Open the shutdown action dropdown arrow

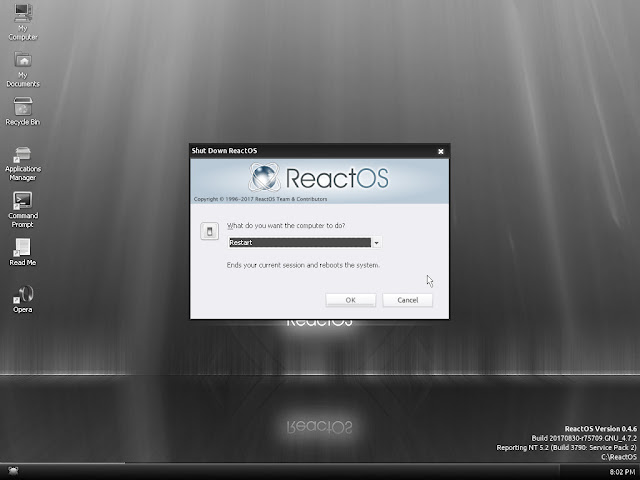pos(376,243)
